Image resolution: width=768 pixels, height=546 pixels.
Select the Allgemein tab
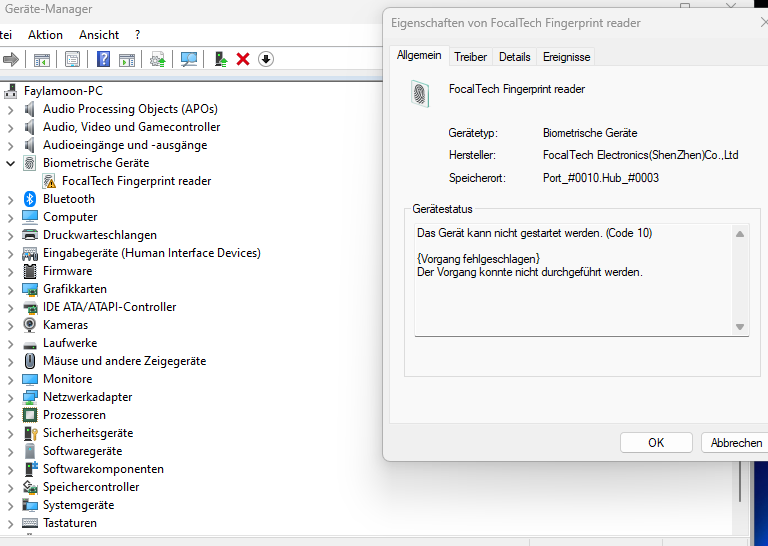(419, 55)
